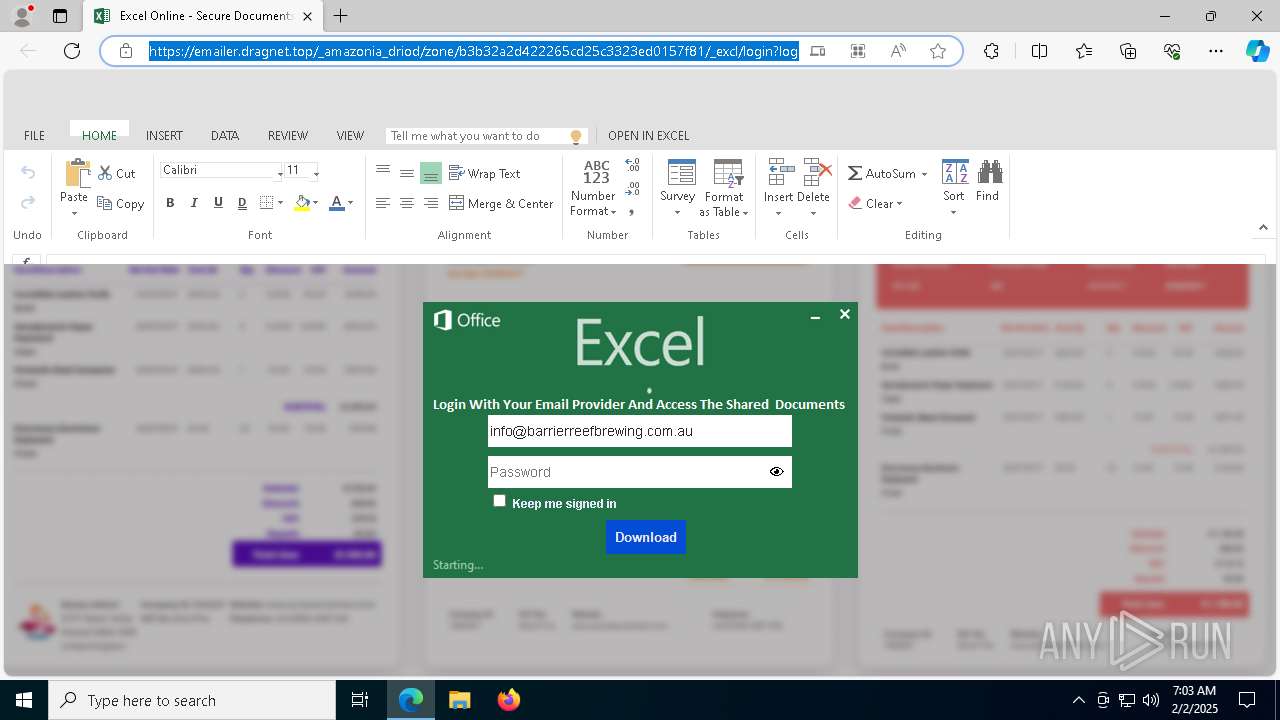Toggle Underline formatting

tap(218, 203)
